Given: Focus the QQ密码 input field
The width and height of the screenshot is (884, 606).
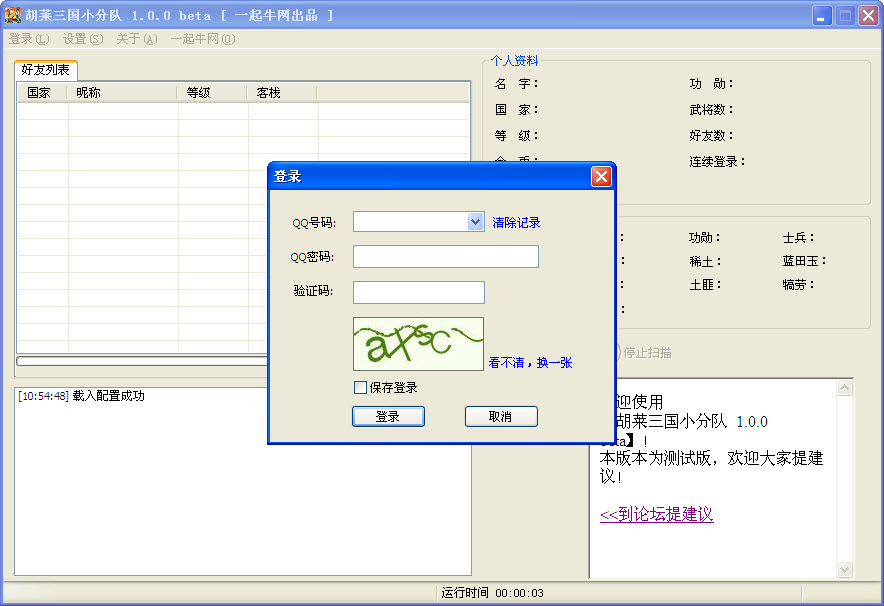Looking at the screenshot, I should [445, 256].
